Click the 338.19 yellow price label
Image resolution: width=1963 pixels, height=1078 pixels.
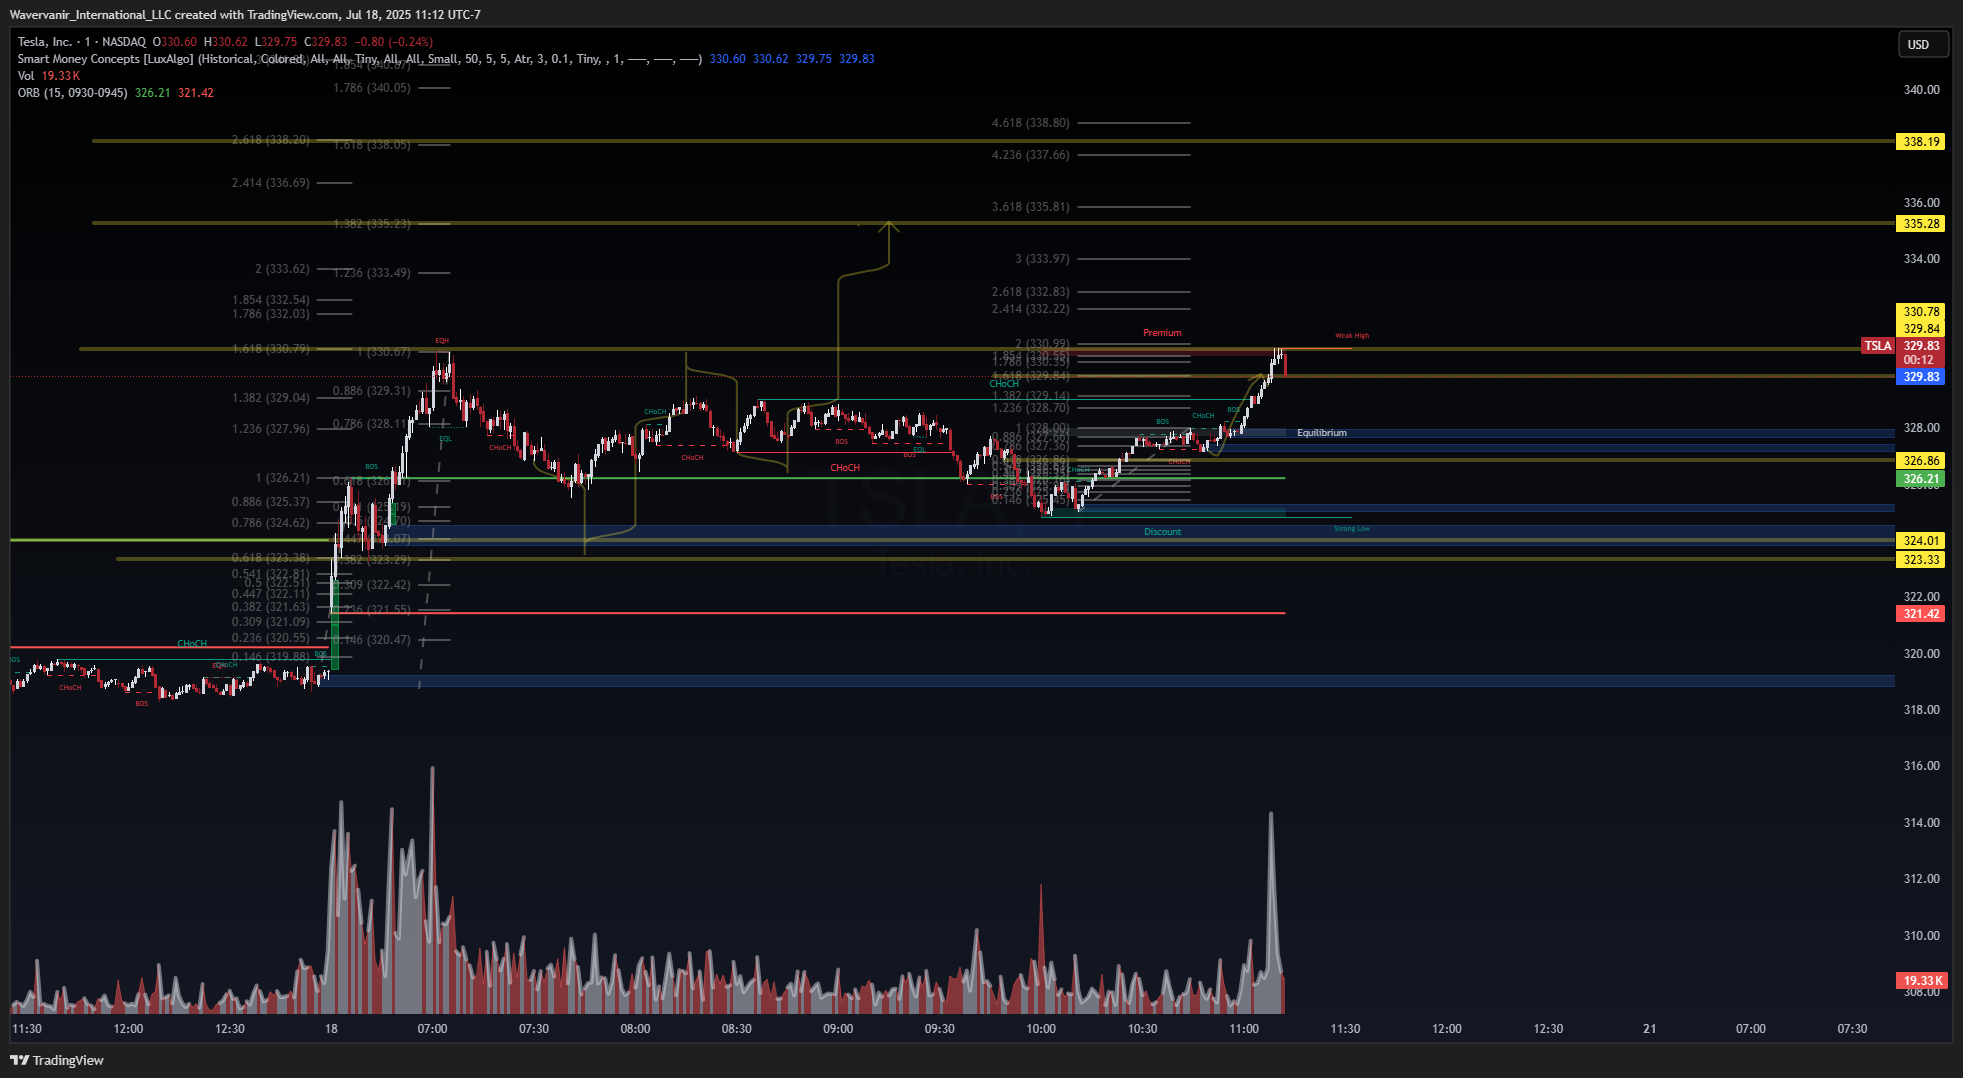click(1921, 142)
